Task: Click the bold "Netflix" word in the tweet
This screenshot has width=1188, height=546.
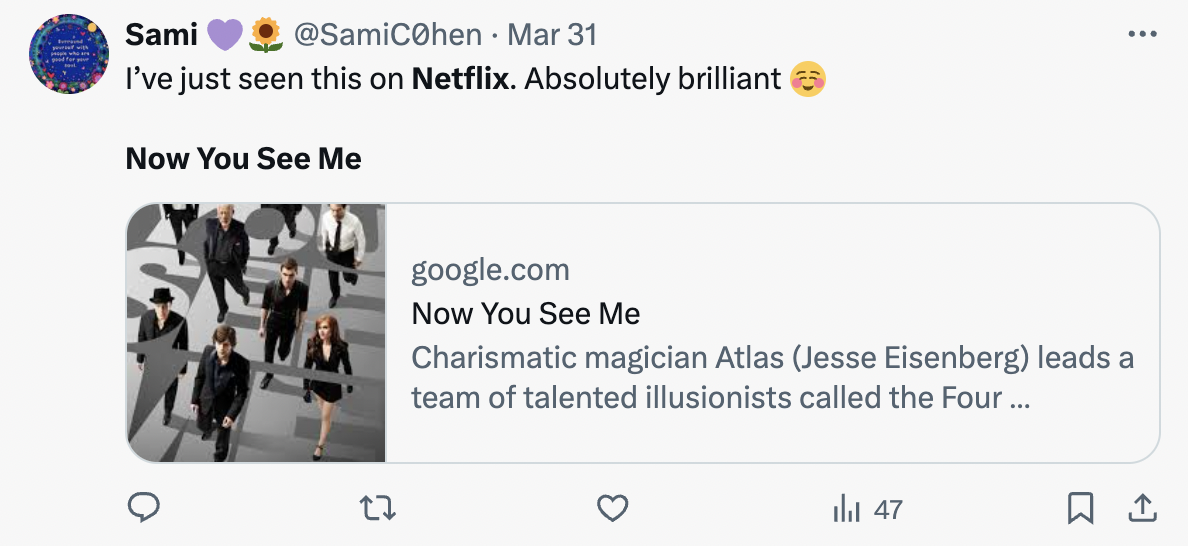Action: pos(460,79)
